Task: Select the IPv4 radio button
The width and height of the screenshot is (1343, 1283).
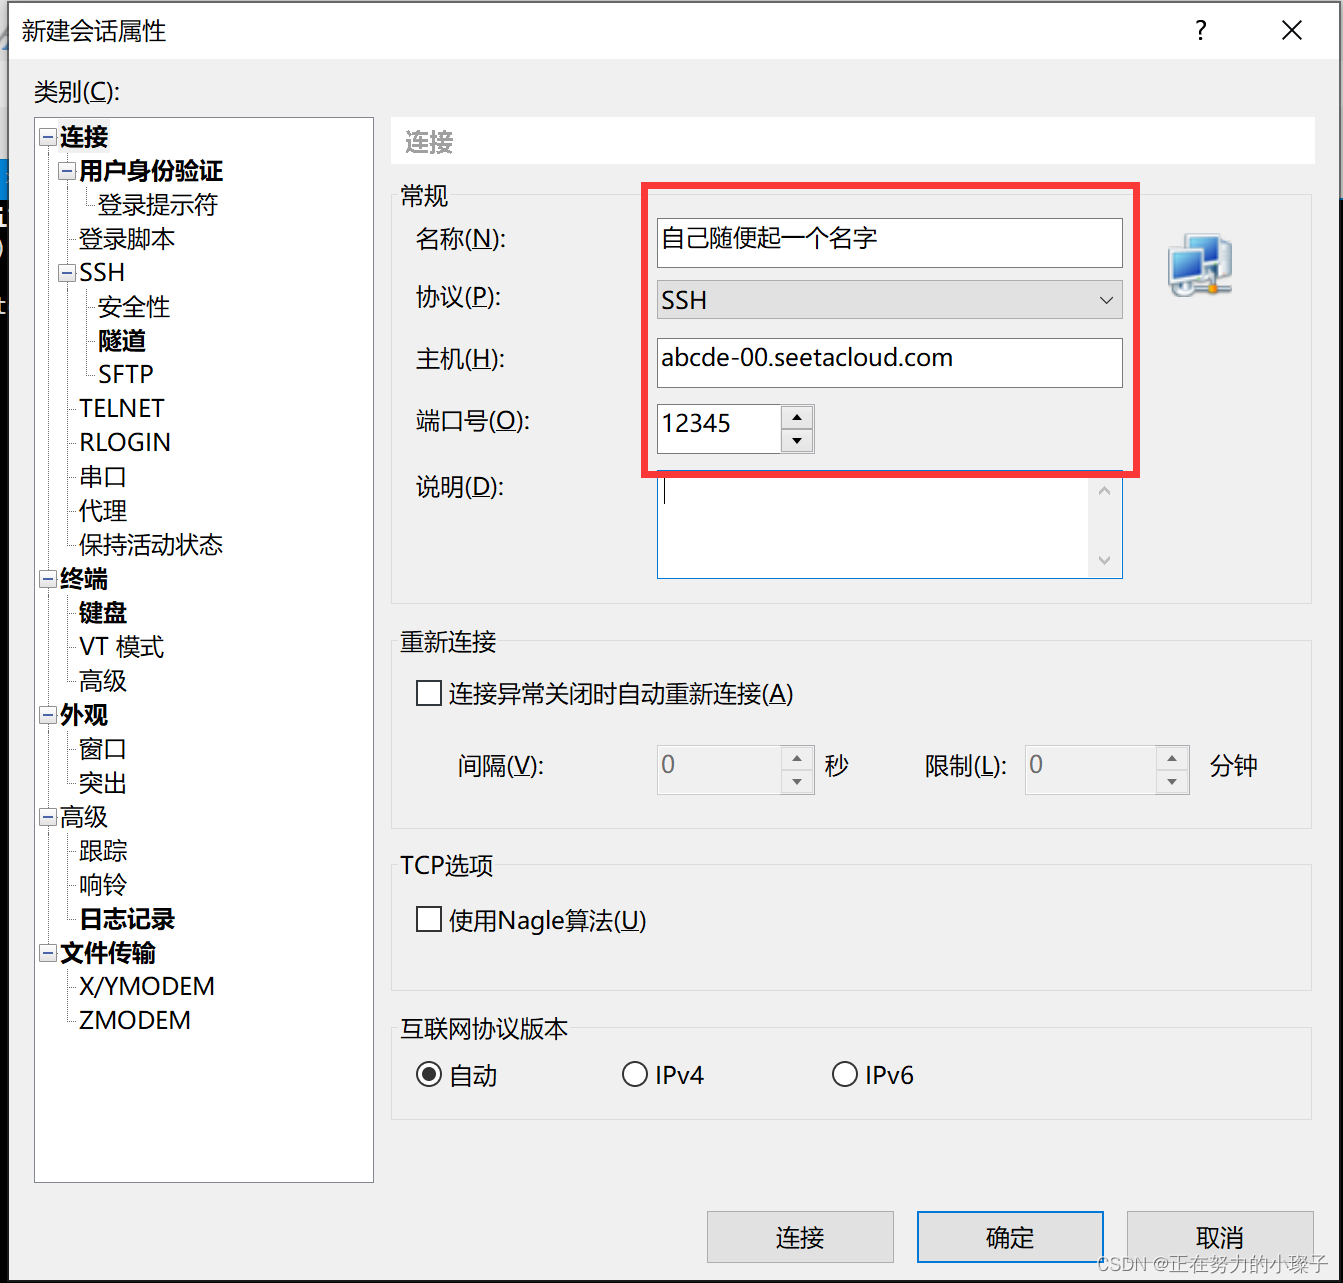Action: (x=635, y=1074)
